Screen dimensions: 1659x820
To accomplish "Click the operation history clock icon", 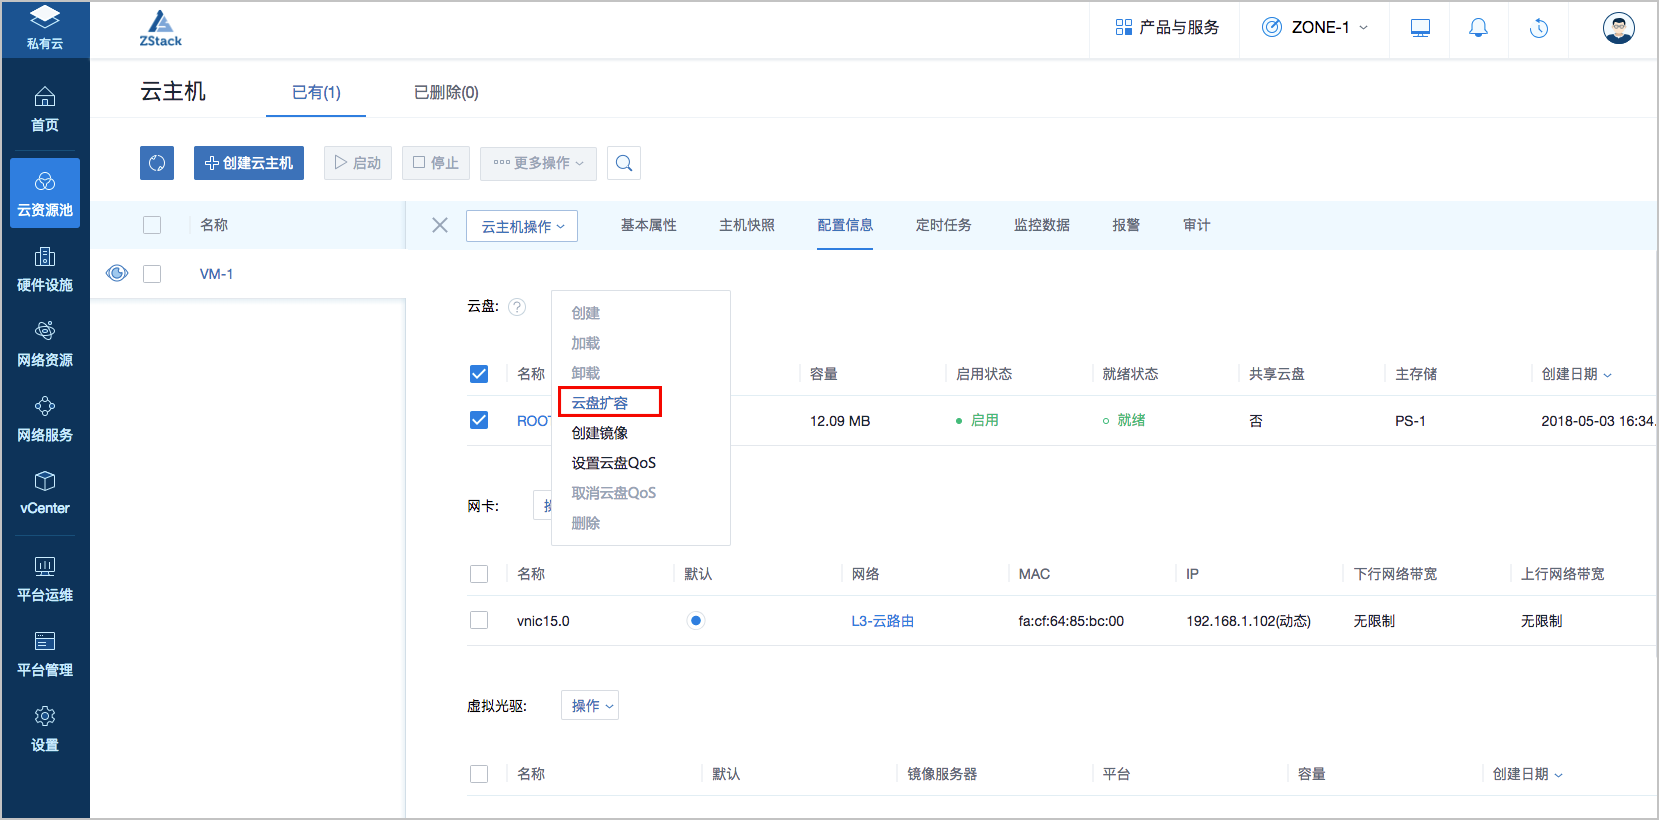I will (x=1538, y=28).
